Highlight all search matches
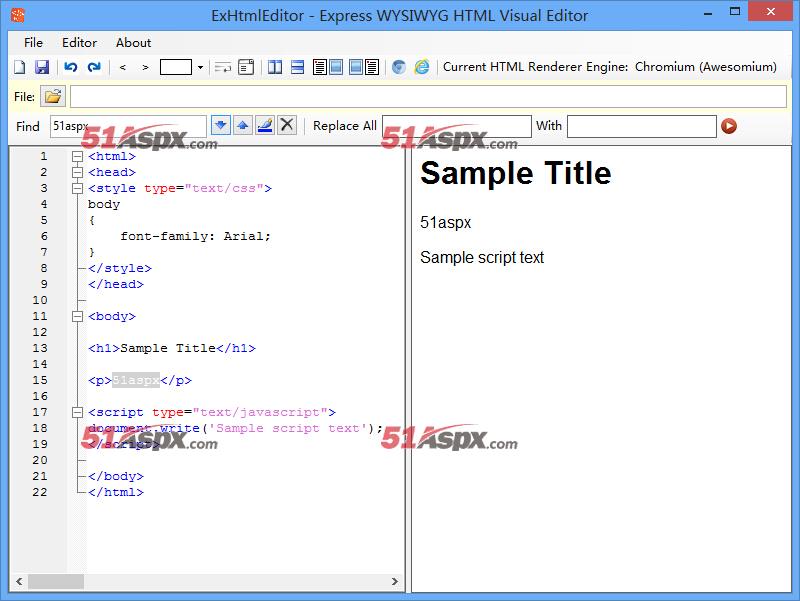 [265, 126]
